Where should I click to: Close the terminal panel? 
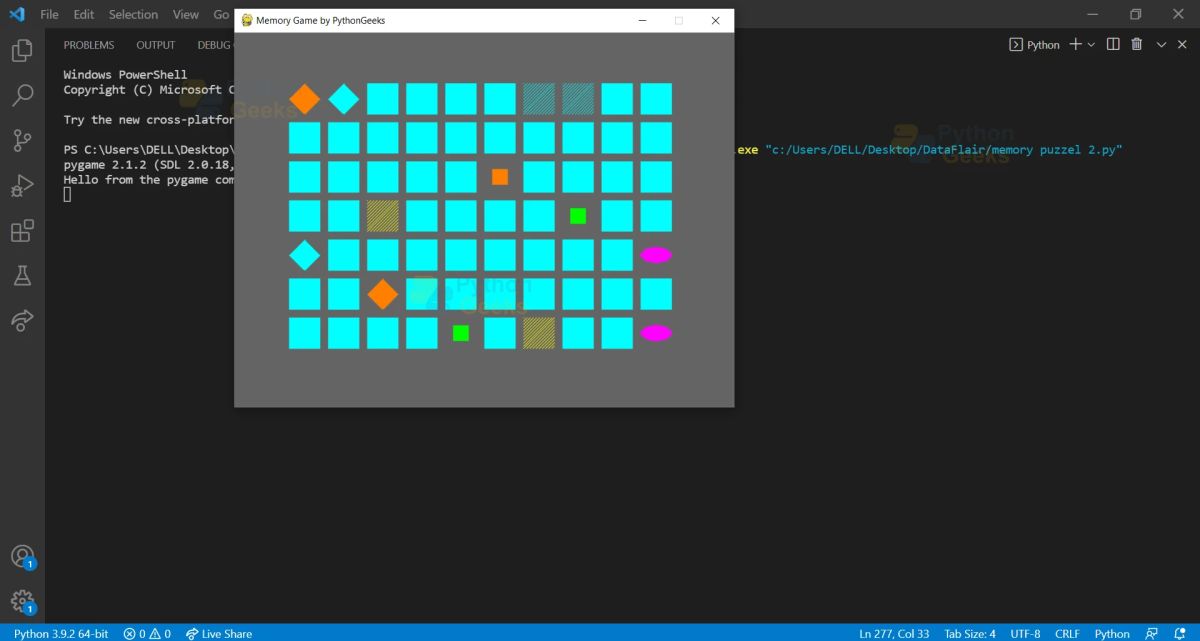coord(1183,44)
